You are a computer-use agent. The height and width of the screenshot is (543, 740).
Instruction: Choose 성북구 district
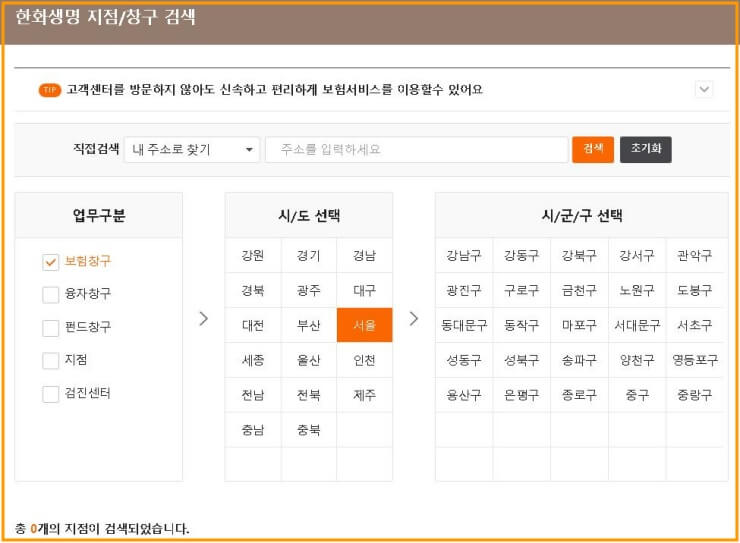pyautogui.click(x=521, y=360)
